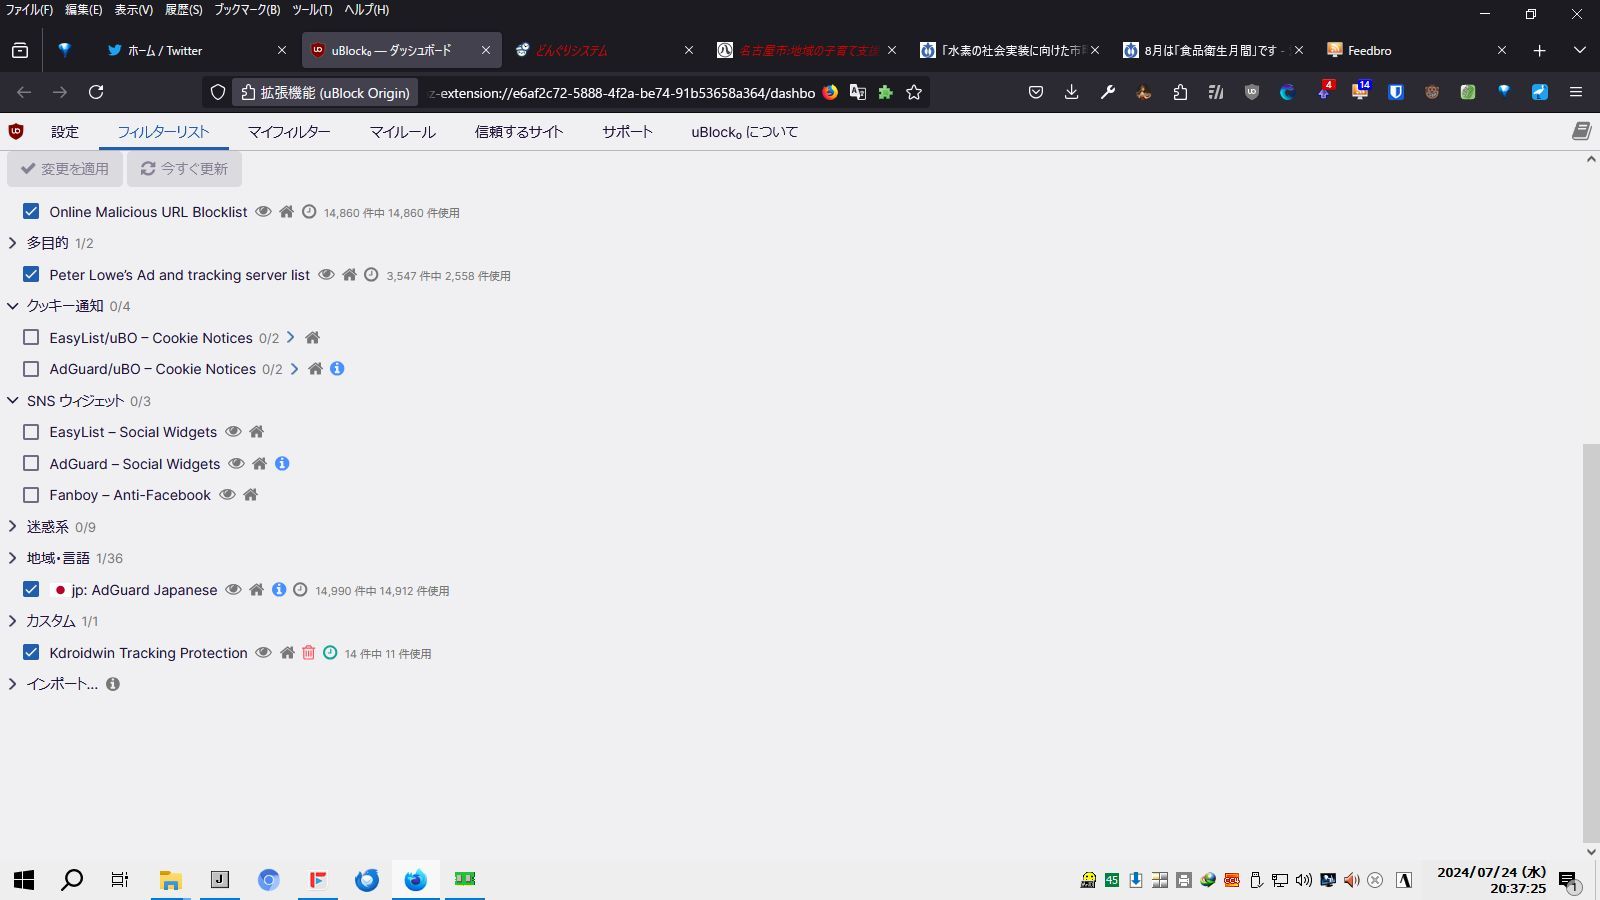Open home page of AdGuard Japanese
This screenshot has height=900, width=1600.
click(x=256, y=590)
